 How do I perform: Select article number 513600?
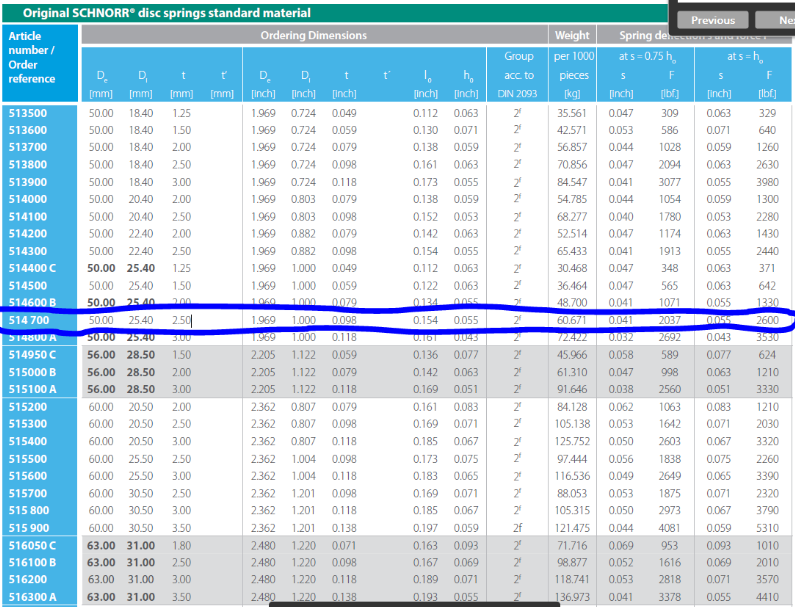coord(28,130)
